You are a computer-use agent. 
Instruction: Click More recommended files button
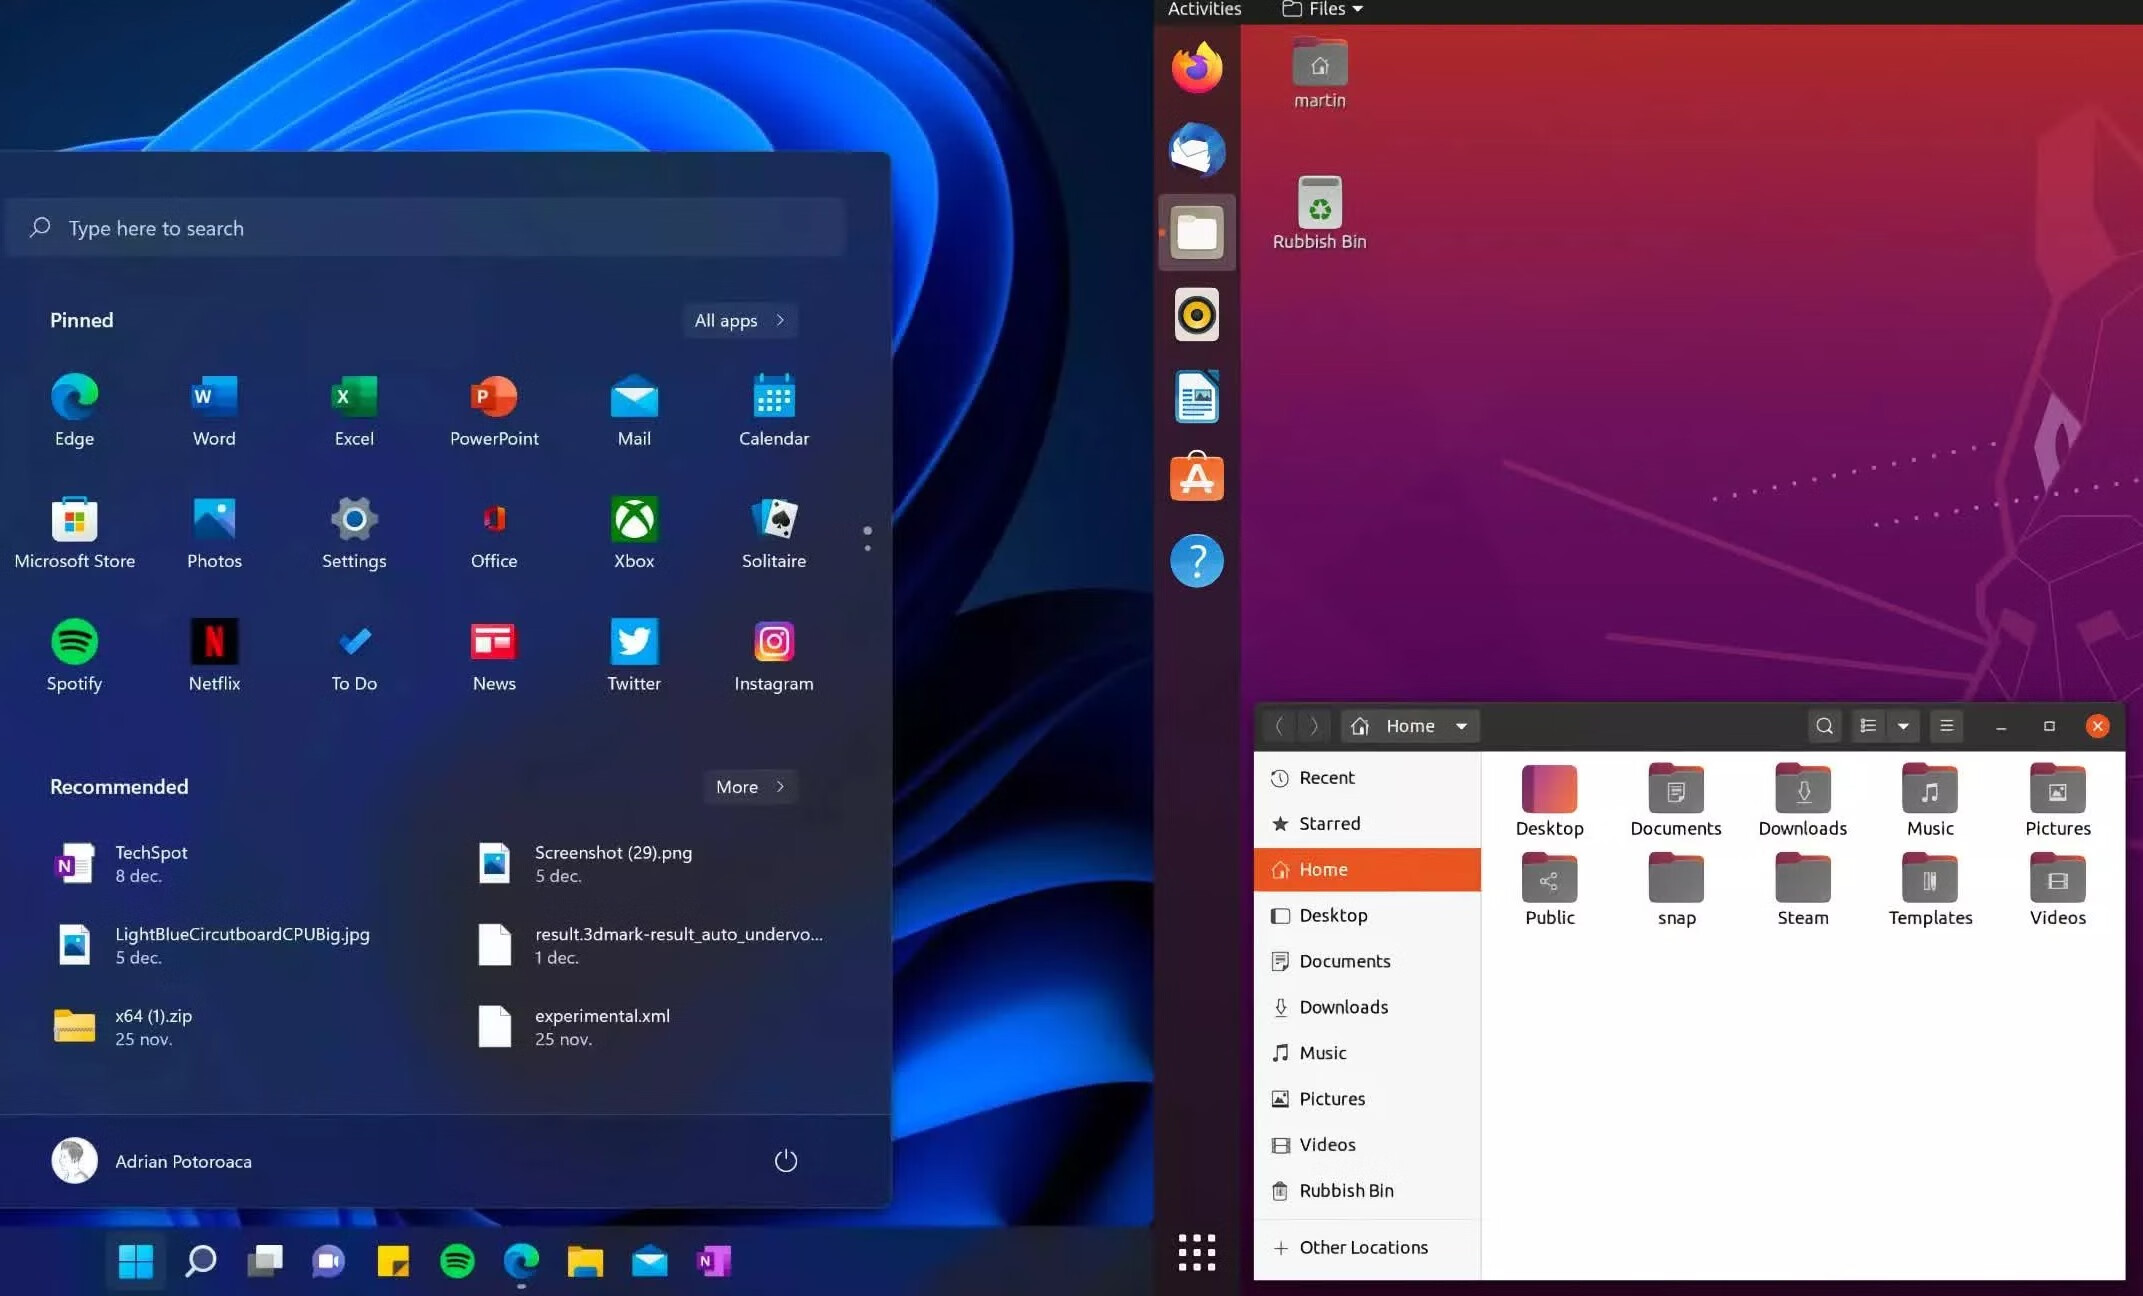coord(750,786)
